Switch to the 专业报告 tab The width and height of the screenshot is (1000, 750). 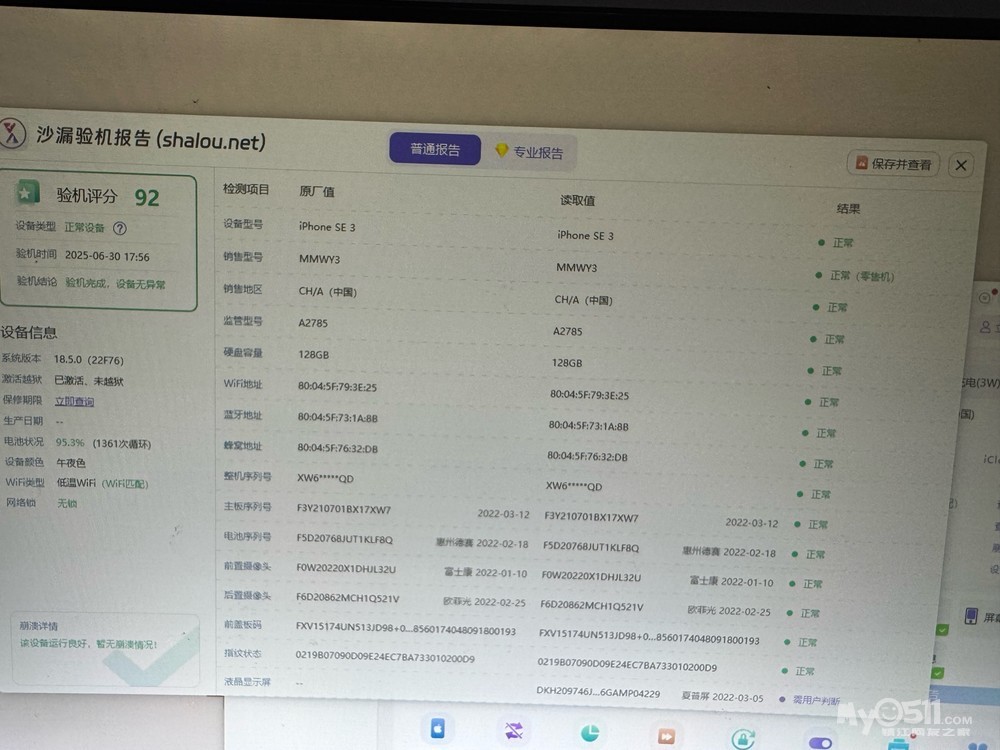pyautogui.click(x=529, y=153)
